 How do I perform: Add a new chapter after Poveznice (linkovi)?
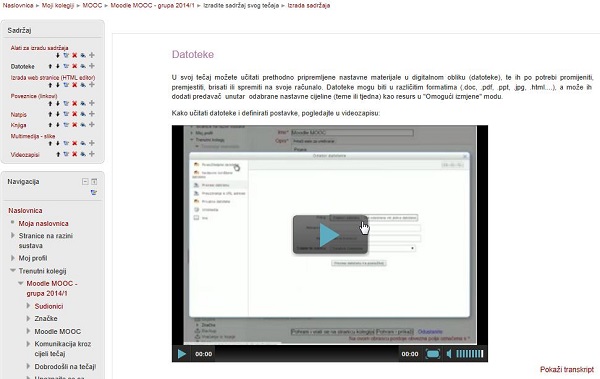[92, 103]
